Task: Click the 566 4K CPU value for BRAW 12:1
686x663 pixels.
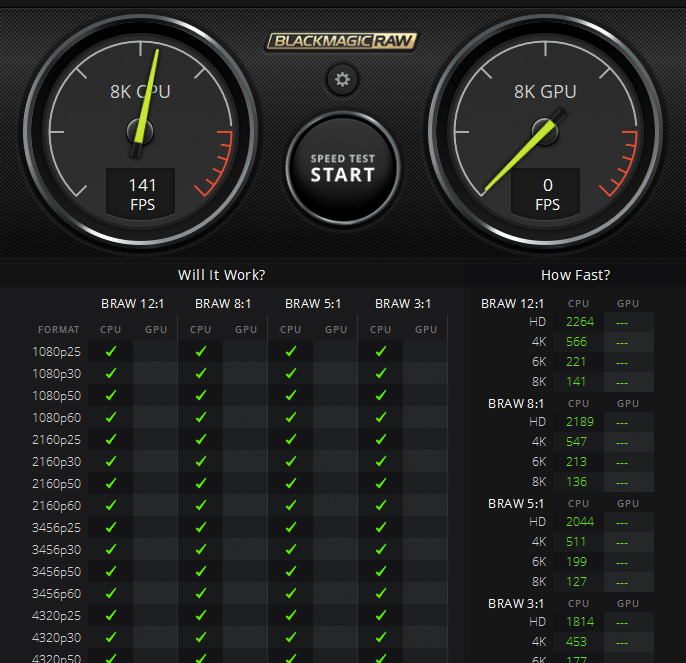Action: click(576, 342)
